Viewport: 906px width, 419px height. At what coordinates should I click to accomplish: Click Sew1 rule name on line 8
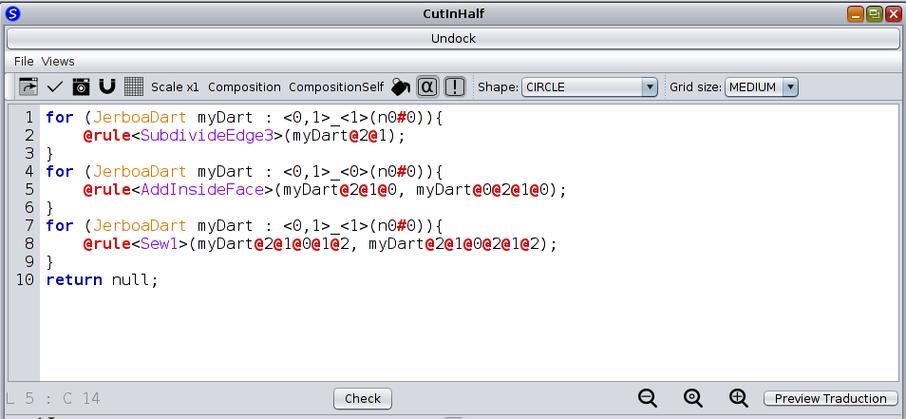pos(159,244)
